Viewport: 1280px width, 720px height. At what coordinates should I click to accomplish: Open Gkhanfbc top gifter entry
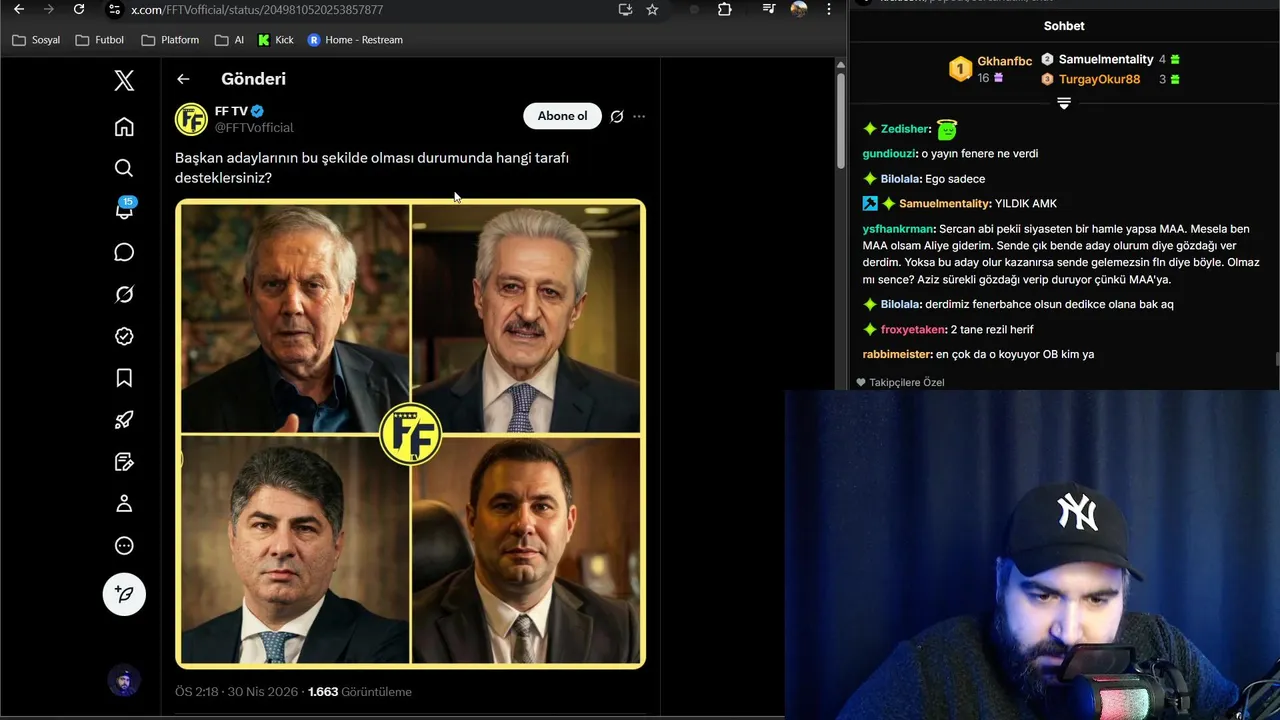click(991, 68)
